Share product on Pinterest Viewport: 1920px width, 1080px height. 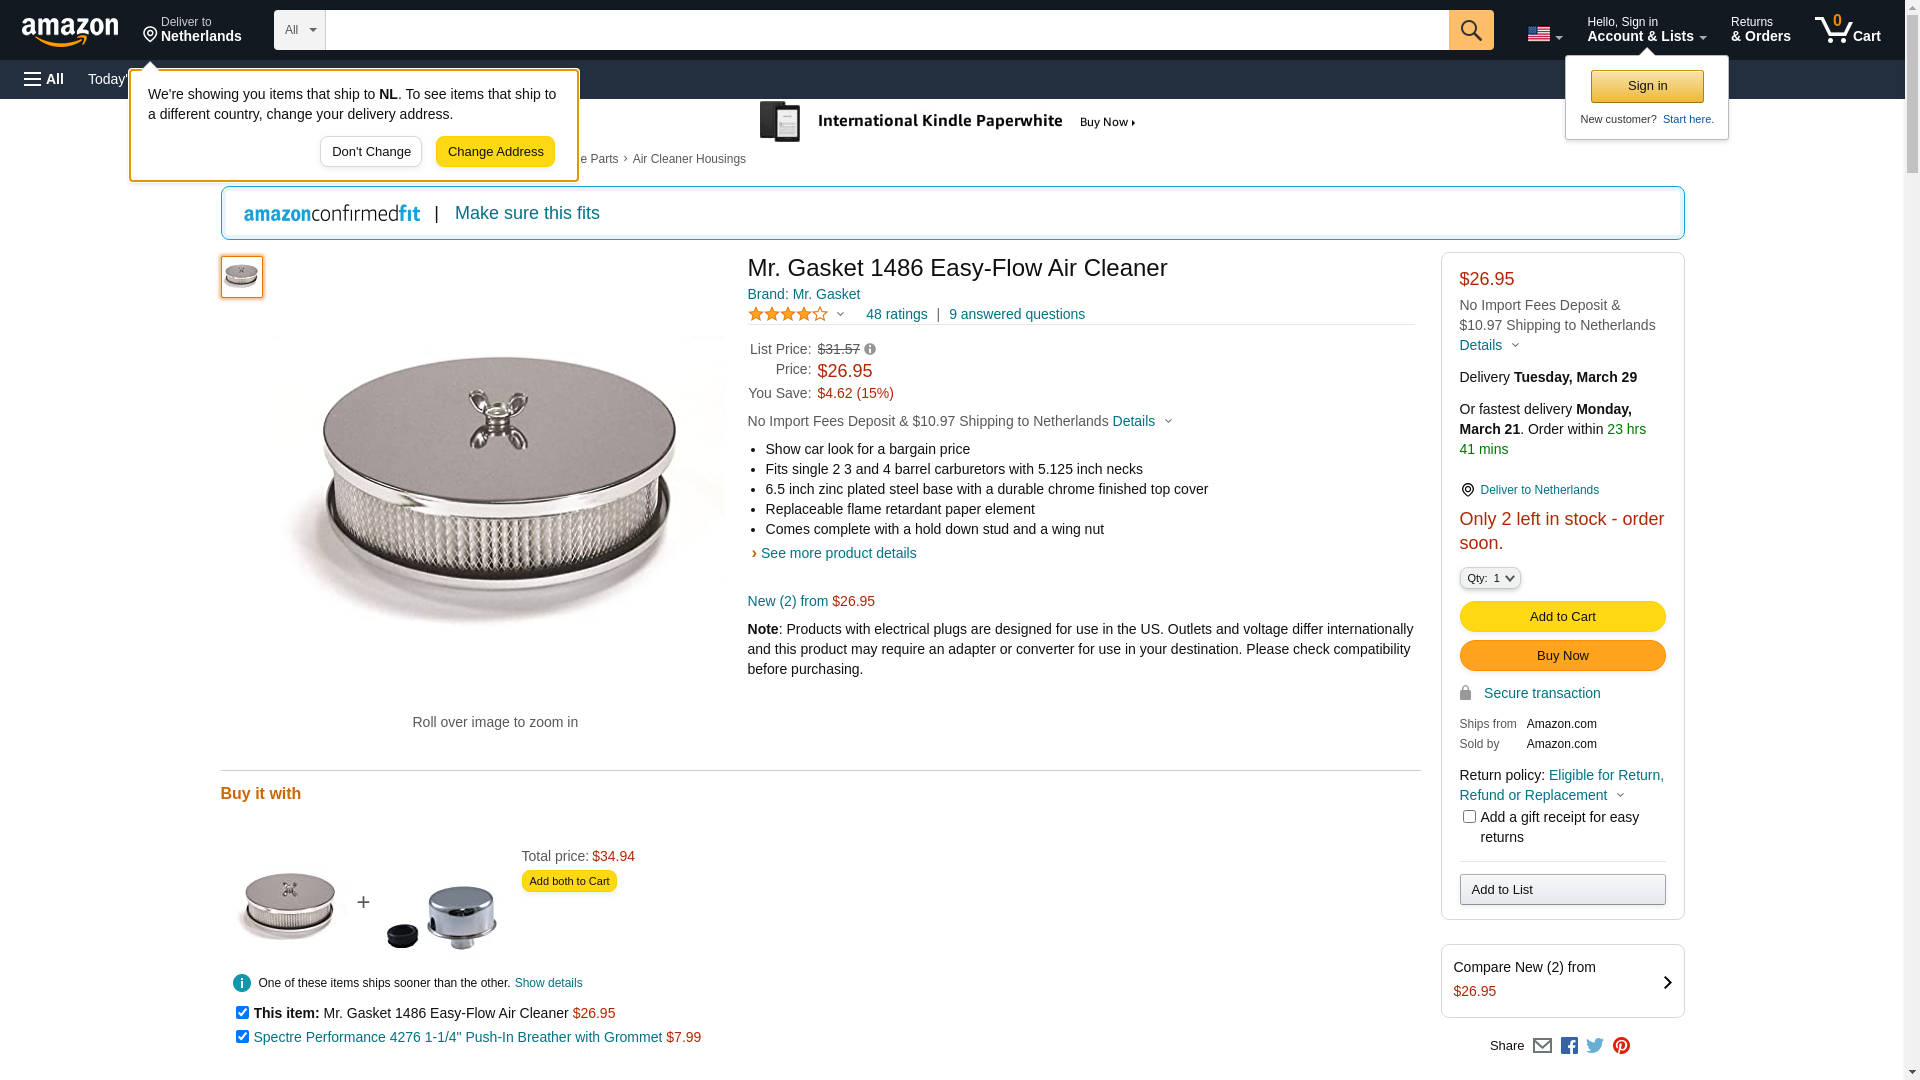coord(1621,1046)
